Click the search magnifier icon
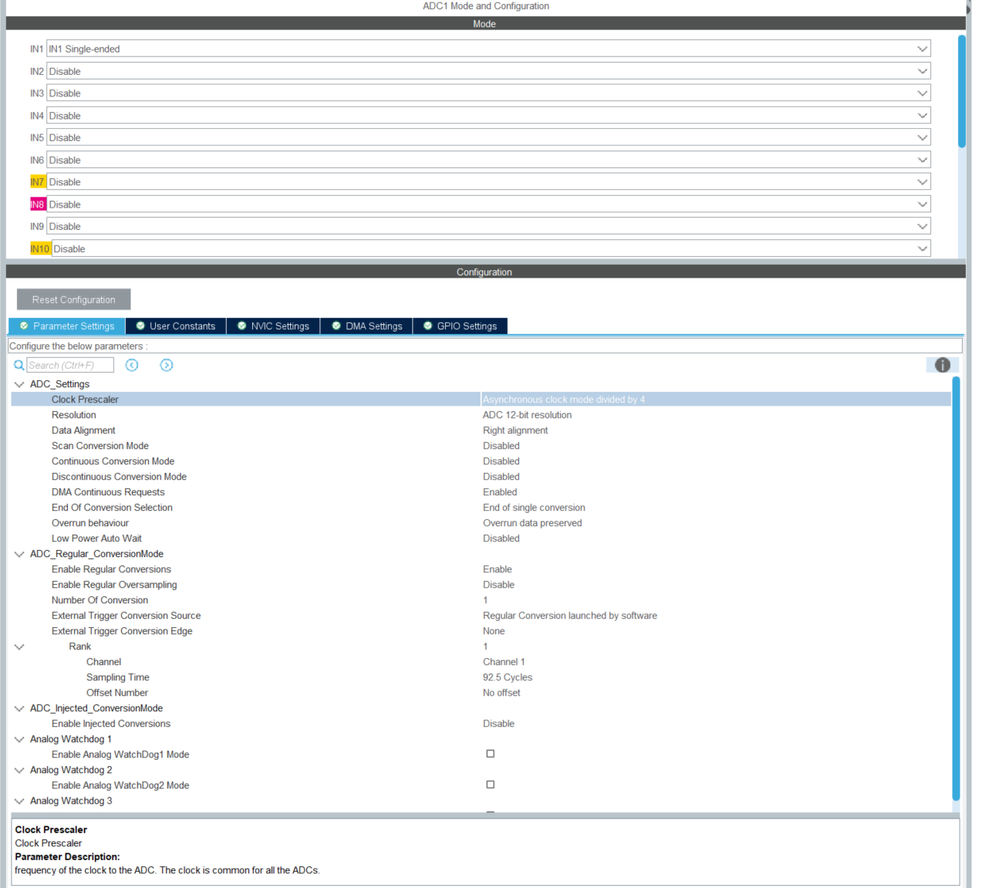999x888 pixels. pyautogui.click(x=19, y=365)
